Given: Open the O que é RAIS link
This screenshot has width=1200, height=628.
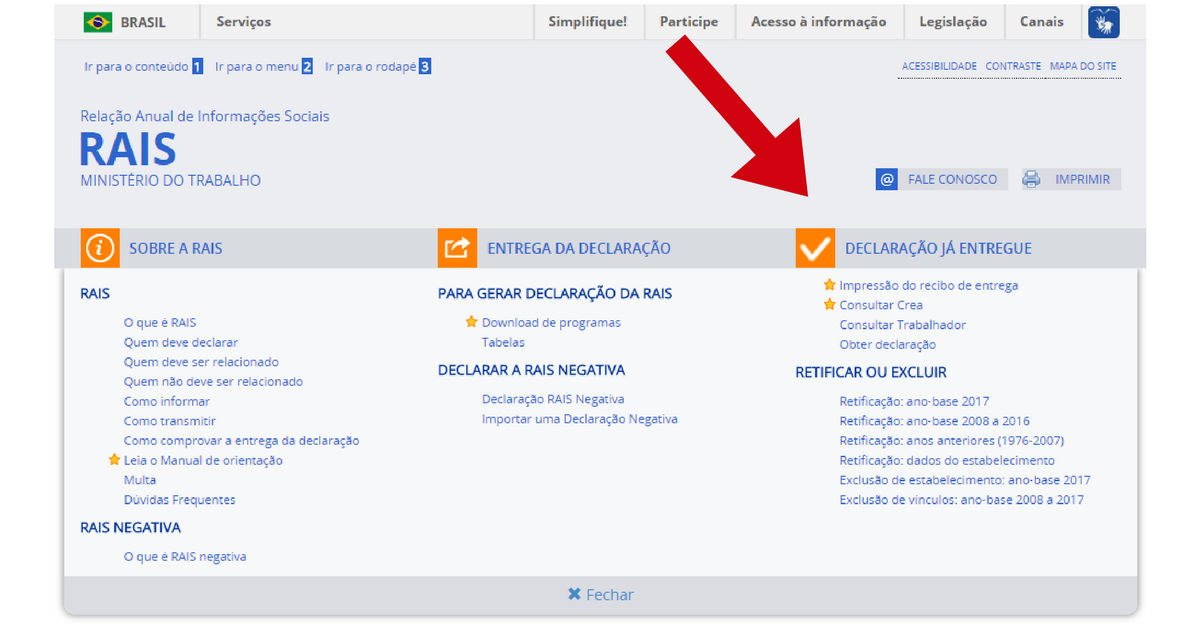Looking at the screenshot, I should [160, 322].
